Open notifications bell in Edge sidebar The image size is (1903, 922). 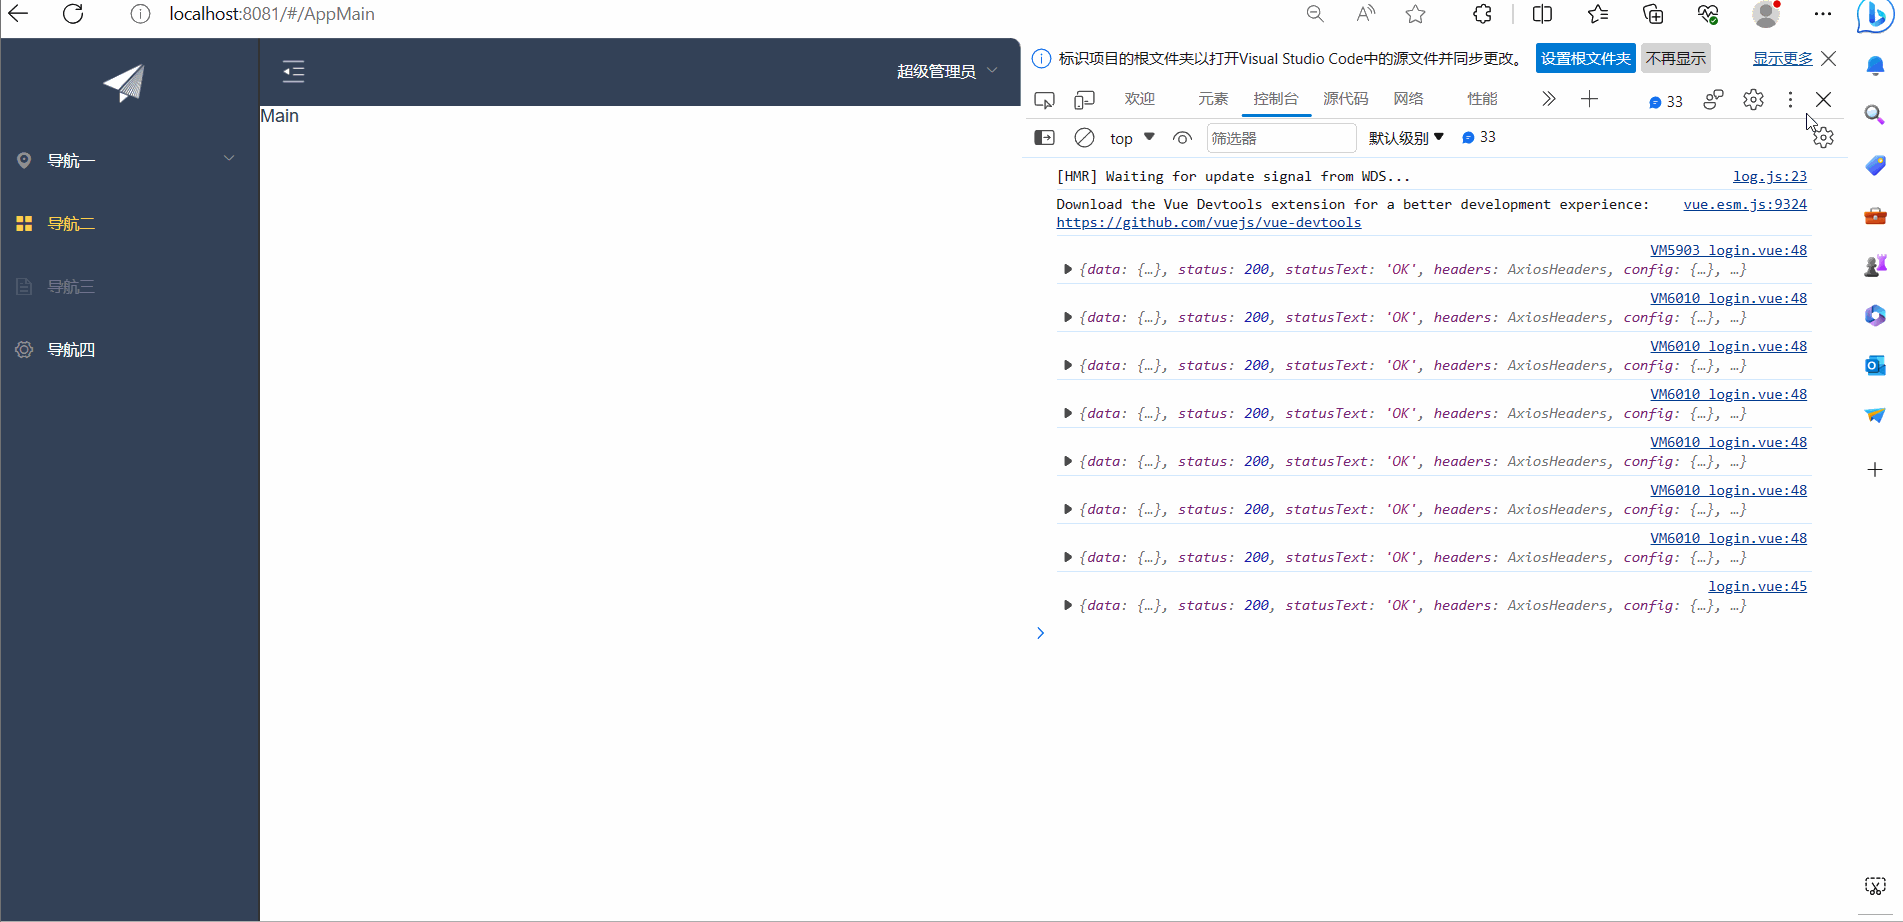click(x=1875, y=66)
